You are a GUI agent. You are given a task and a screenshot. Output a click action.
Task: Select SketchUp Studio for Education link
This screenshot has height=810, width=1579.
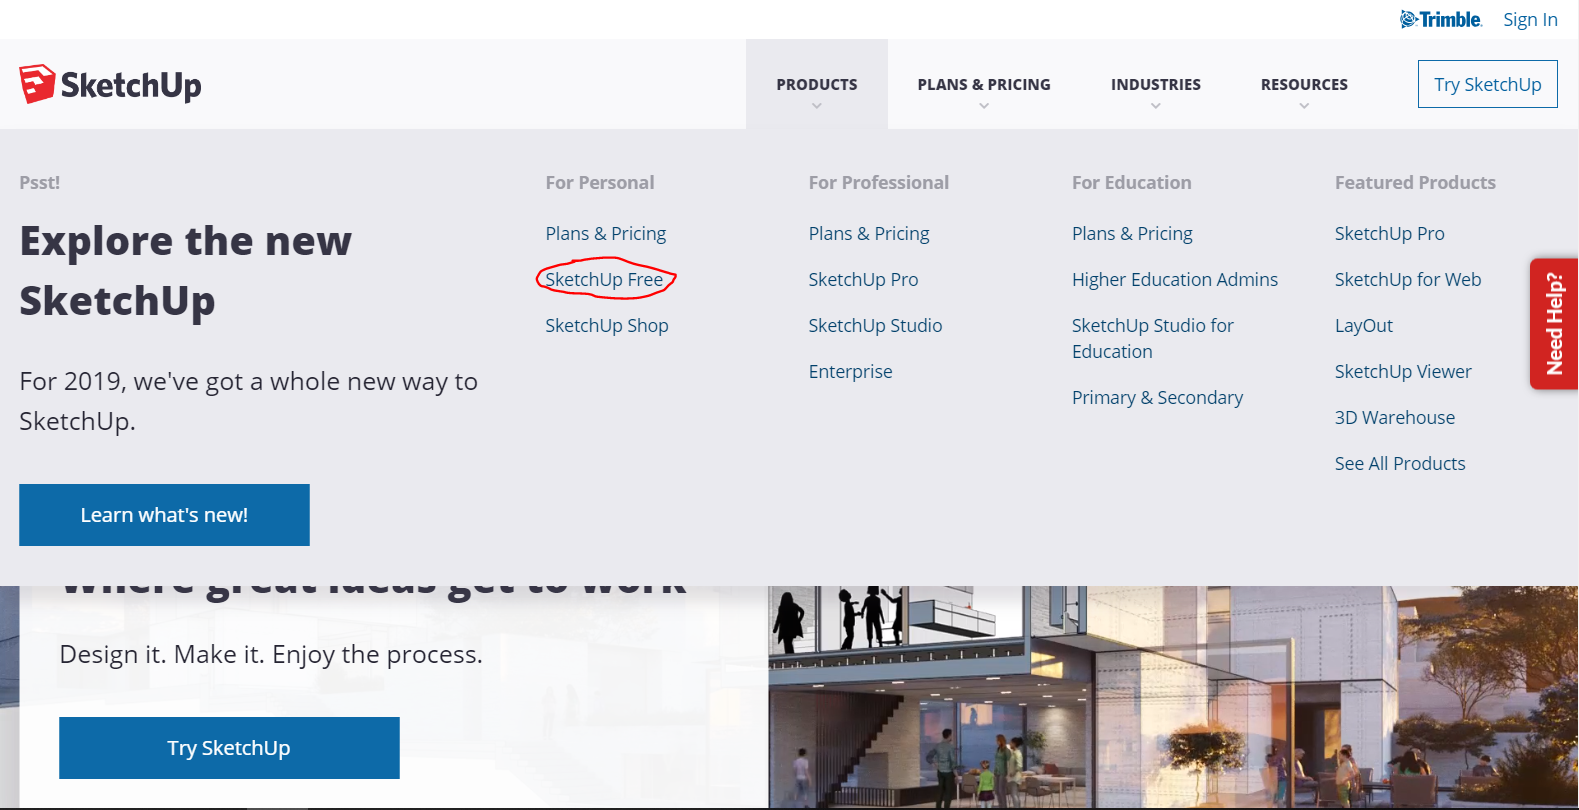(1153, 338)
